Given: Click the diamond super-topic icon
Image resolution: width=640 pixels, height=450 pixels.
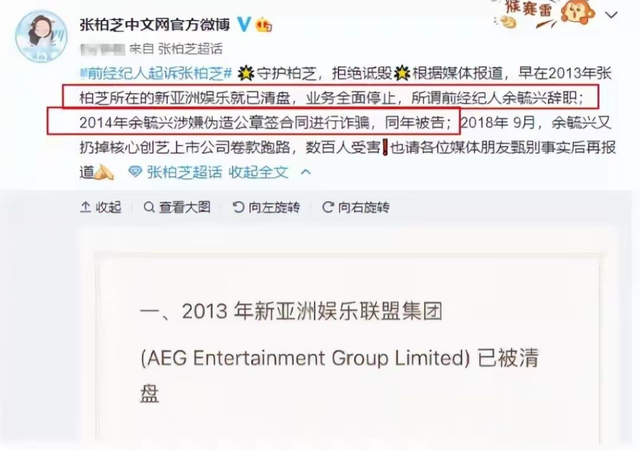Looking at the screenshot, I should pos(135,172).
